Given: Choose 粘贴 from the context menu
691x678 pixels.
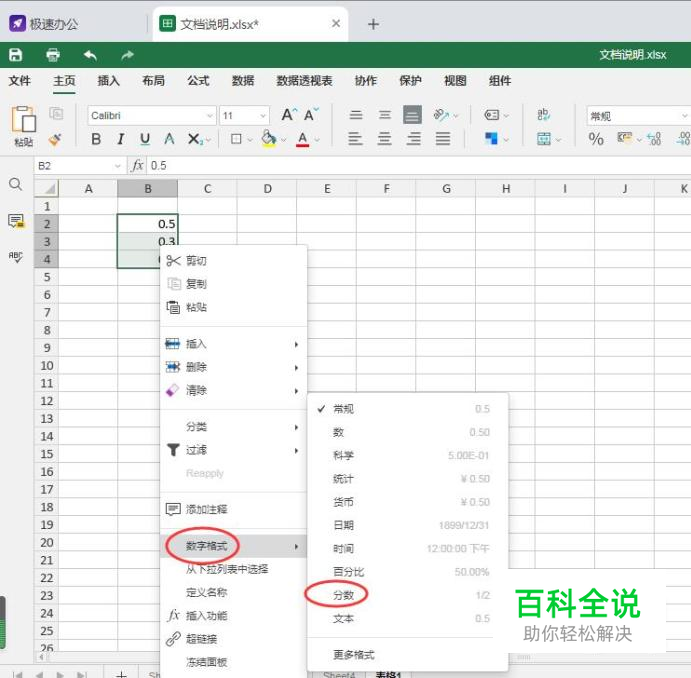Looking at the screenshot, I should click(x=233, y=307).
